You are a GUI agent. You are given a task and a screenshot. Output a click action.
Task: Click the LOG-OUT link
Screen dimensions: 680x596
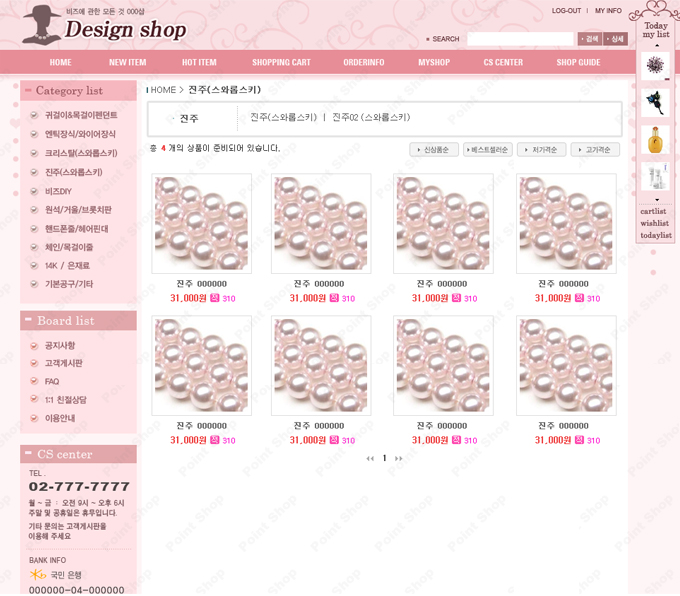click(566, 11)
